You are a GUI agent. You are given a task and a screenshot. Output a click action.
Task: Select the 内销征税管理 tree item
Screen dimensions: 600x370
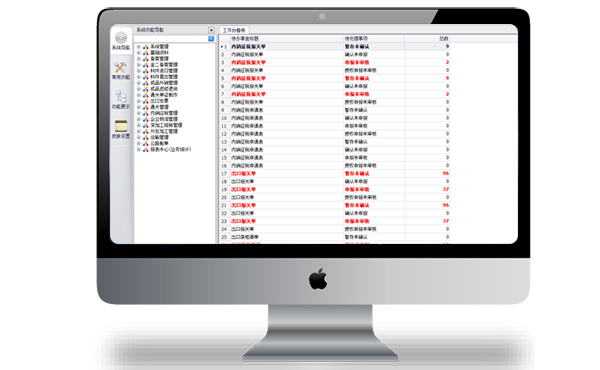pos(164,113)
